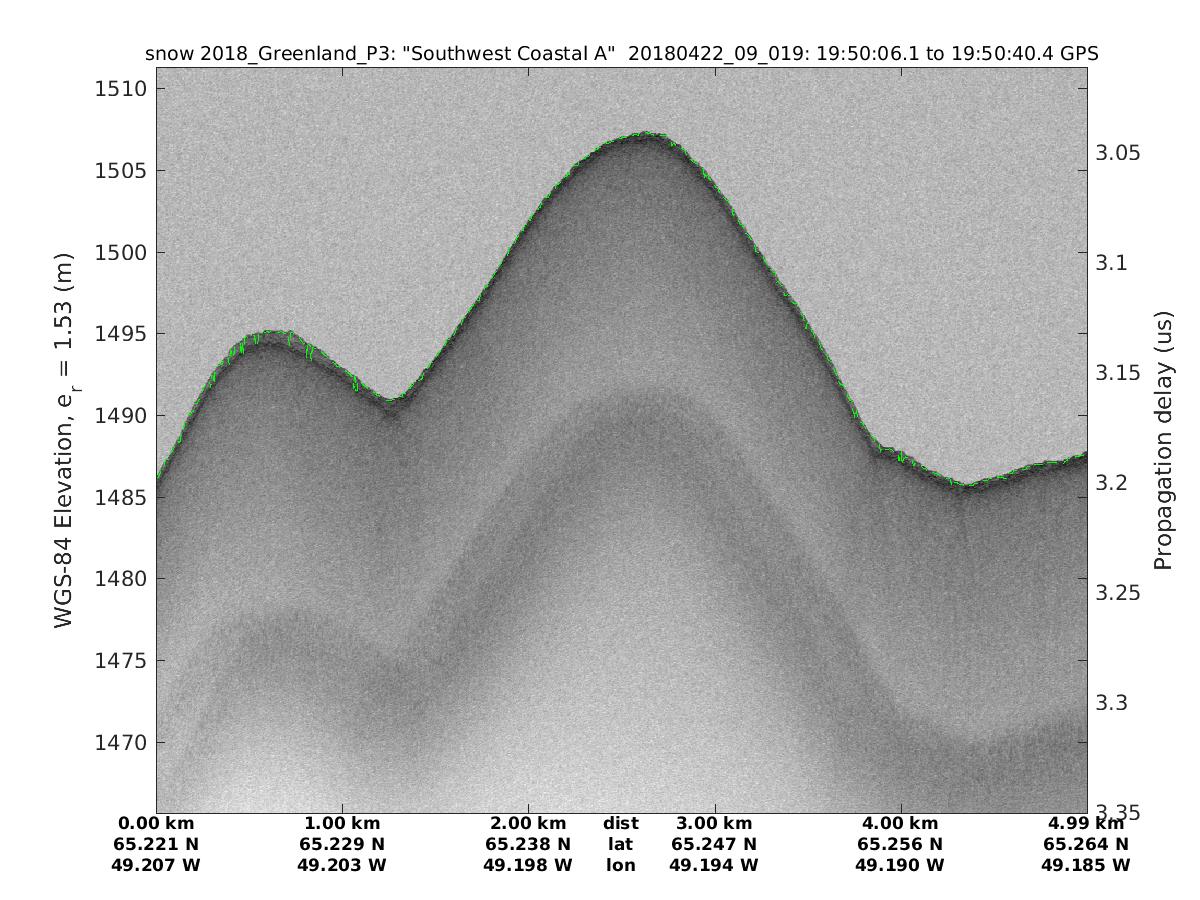Click the 1480 elevation tick label
Screen dimensions: 1200x900
(x=120, y=579)
